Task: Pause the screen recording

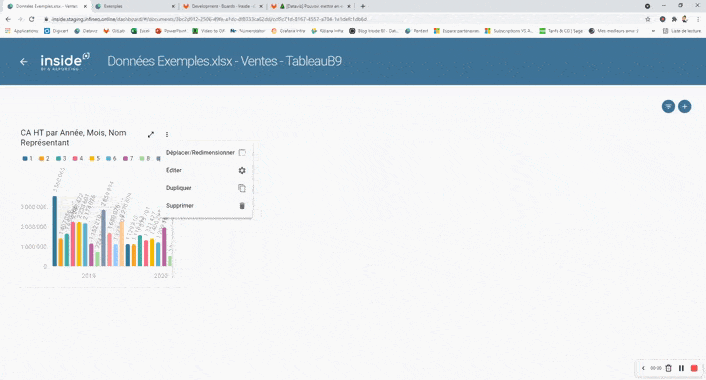Action: click(x=681, y=368)
